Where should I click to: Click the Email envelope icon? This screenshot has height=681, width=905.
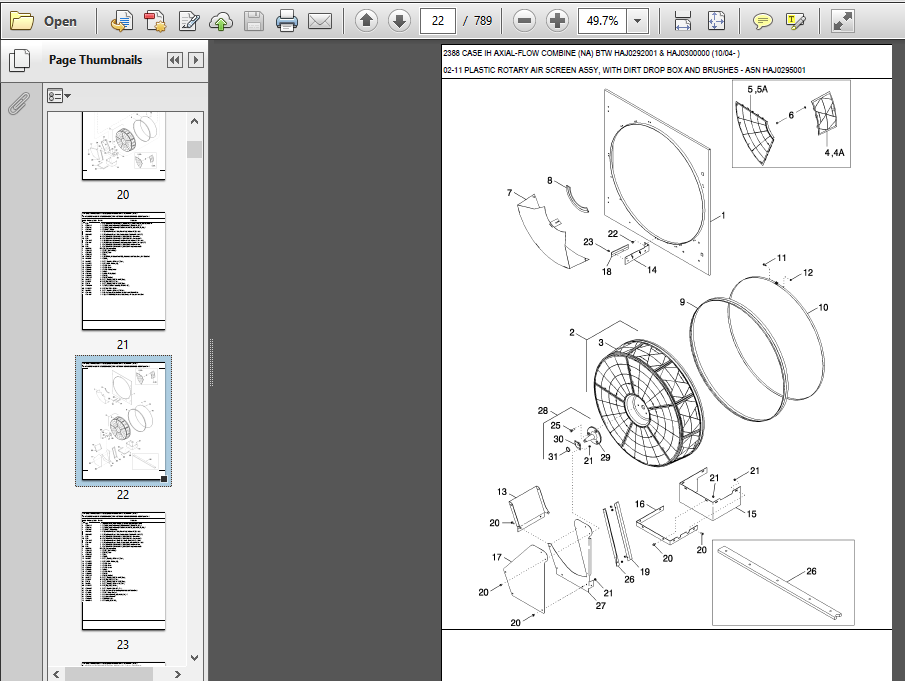[x=320, y=21]
